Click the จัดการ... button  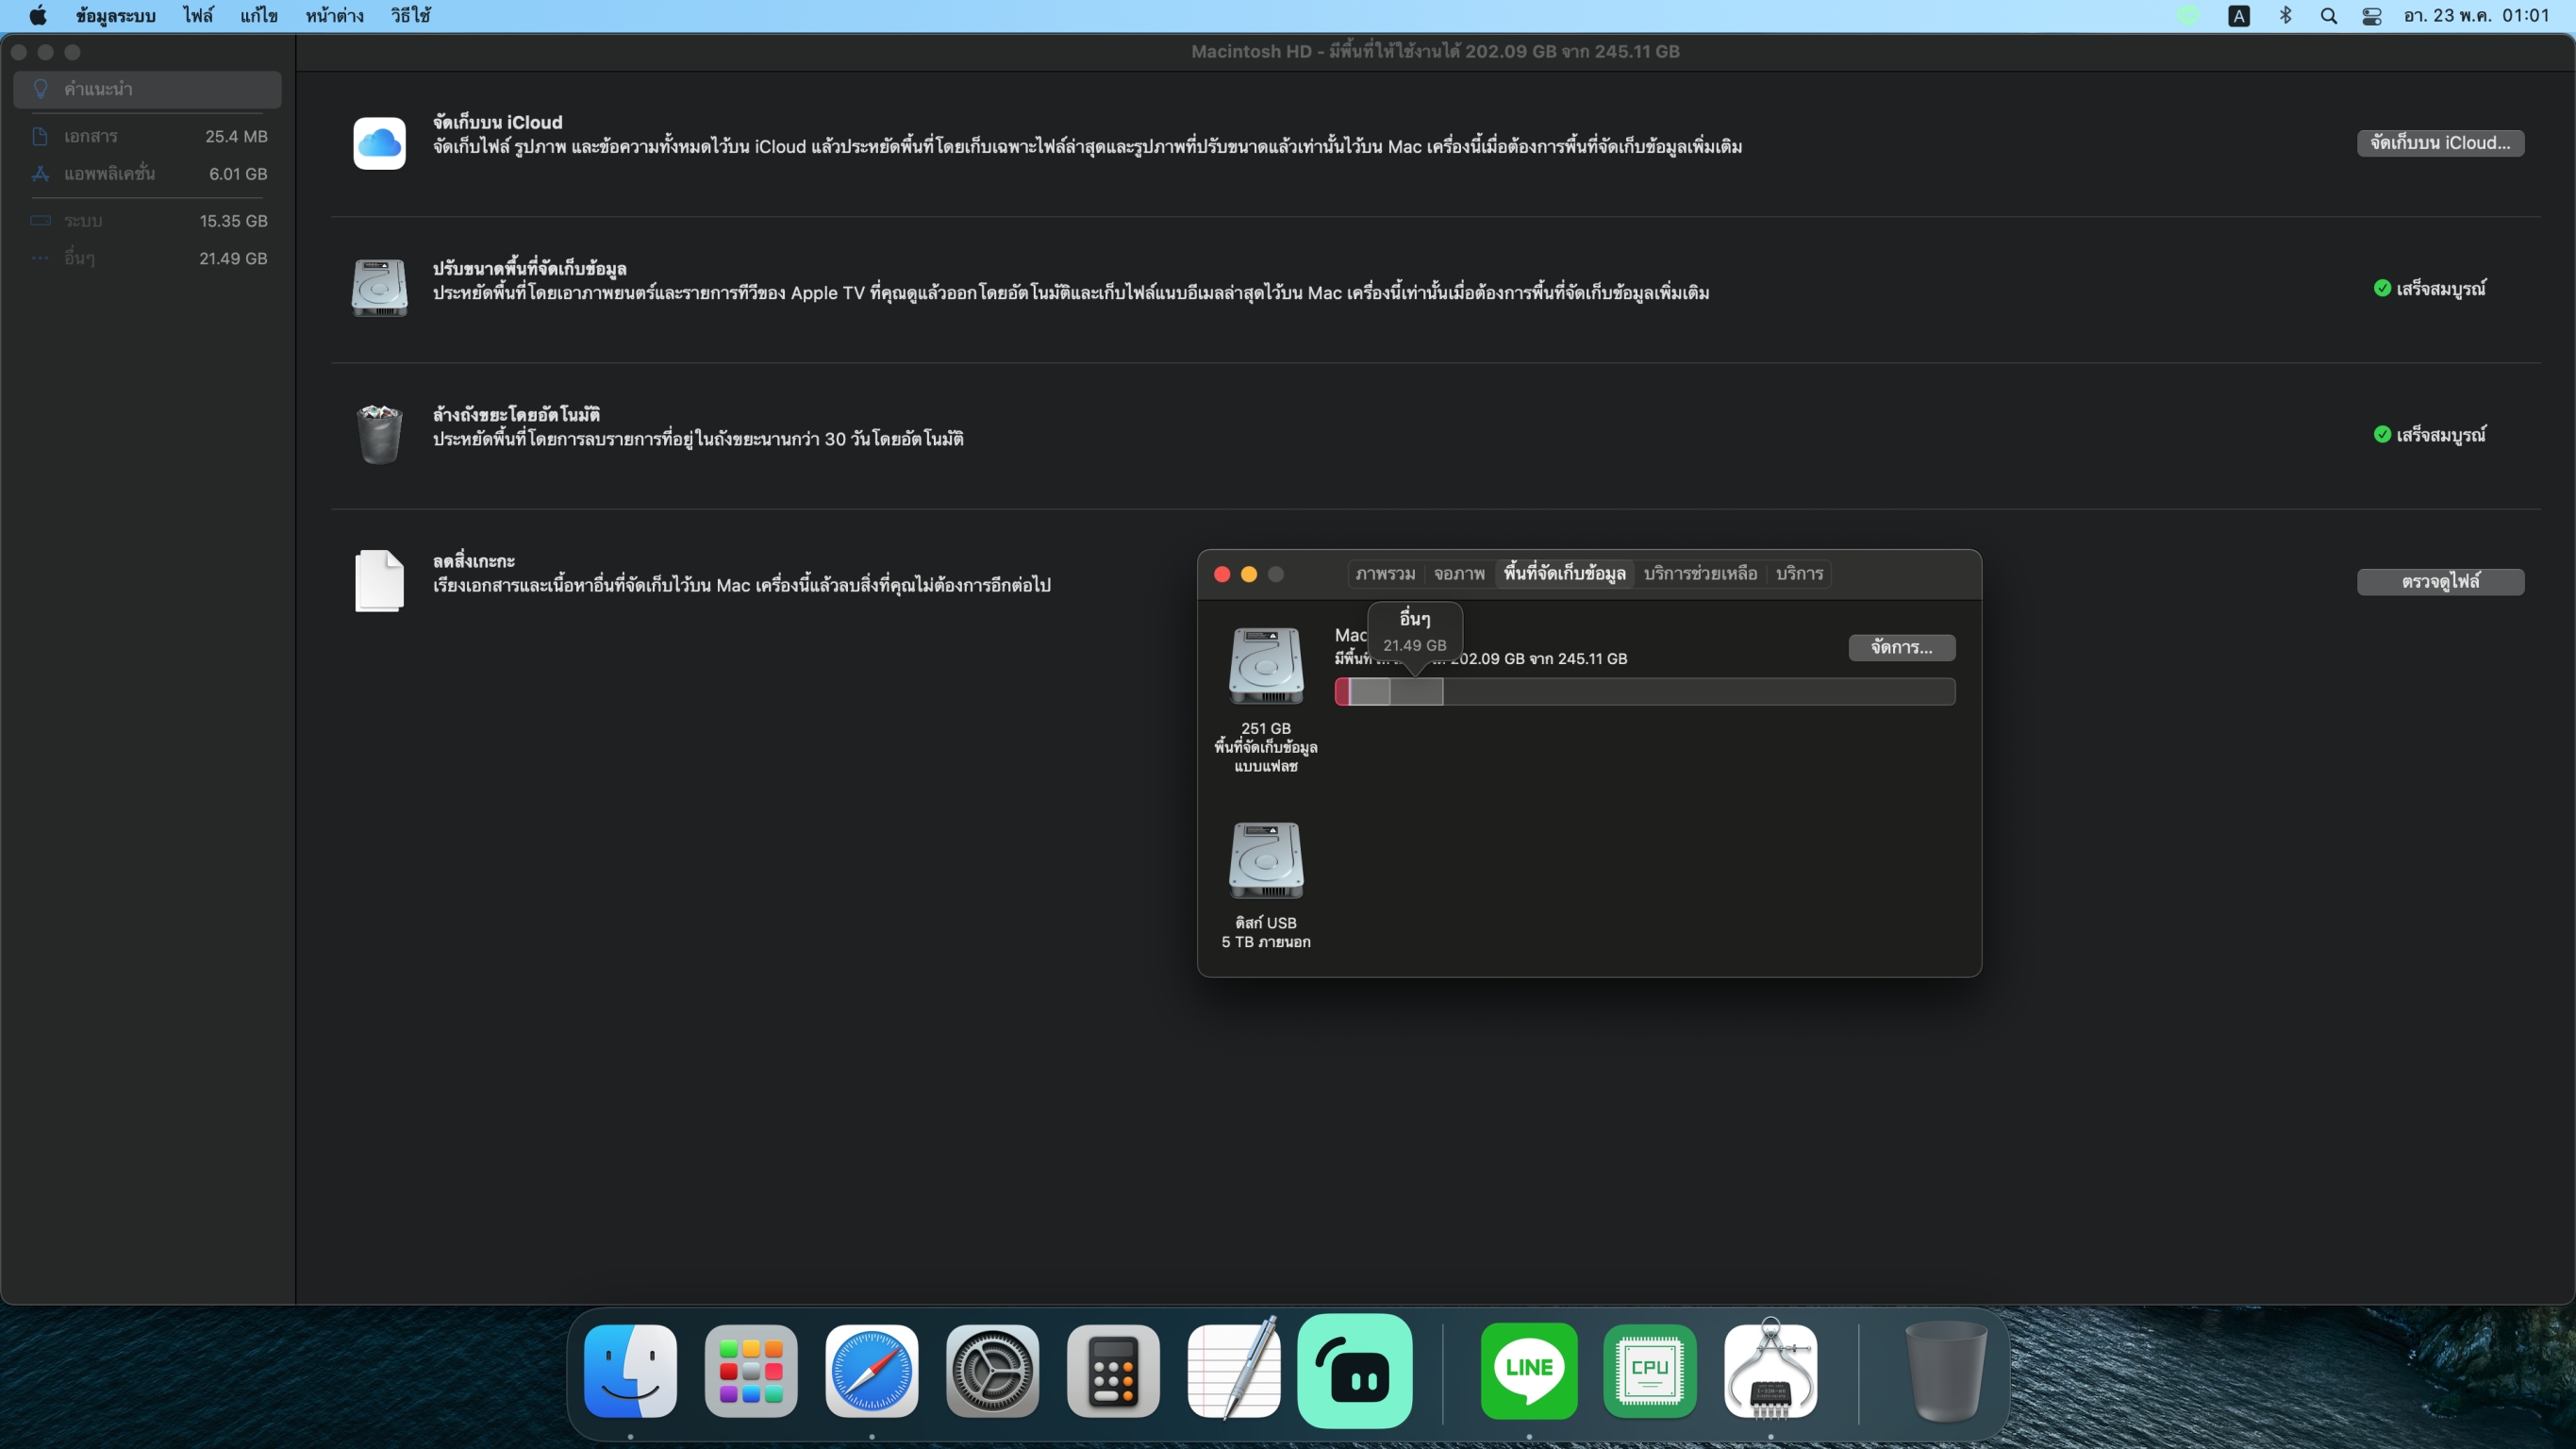1901,647
